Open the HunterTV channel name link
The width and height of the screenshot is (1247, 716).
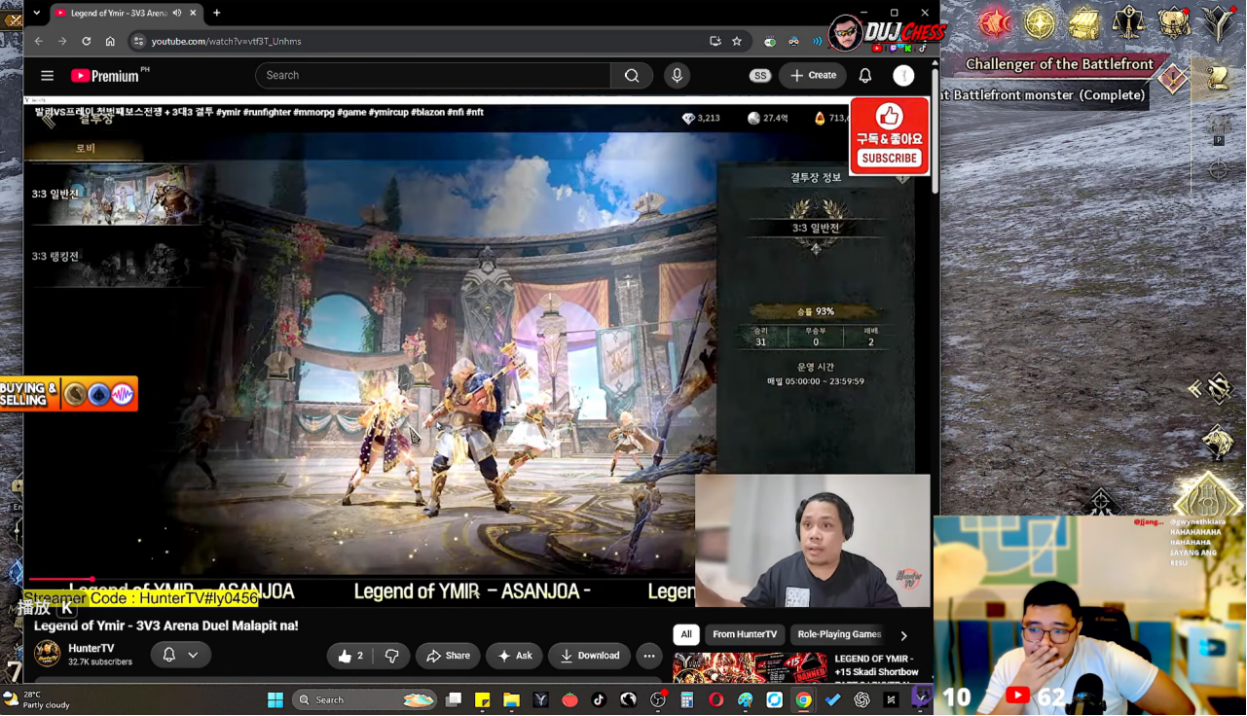click(x=91, y=649)
